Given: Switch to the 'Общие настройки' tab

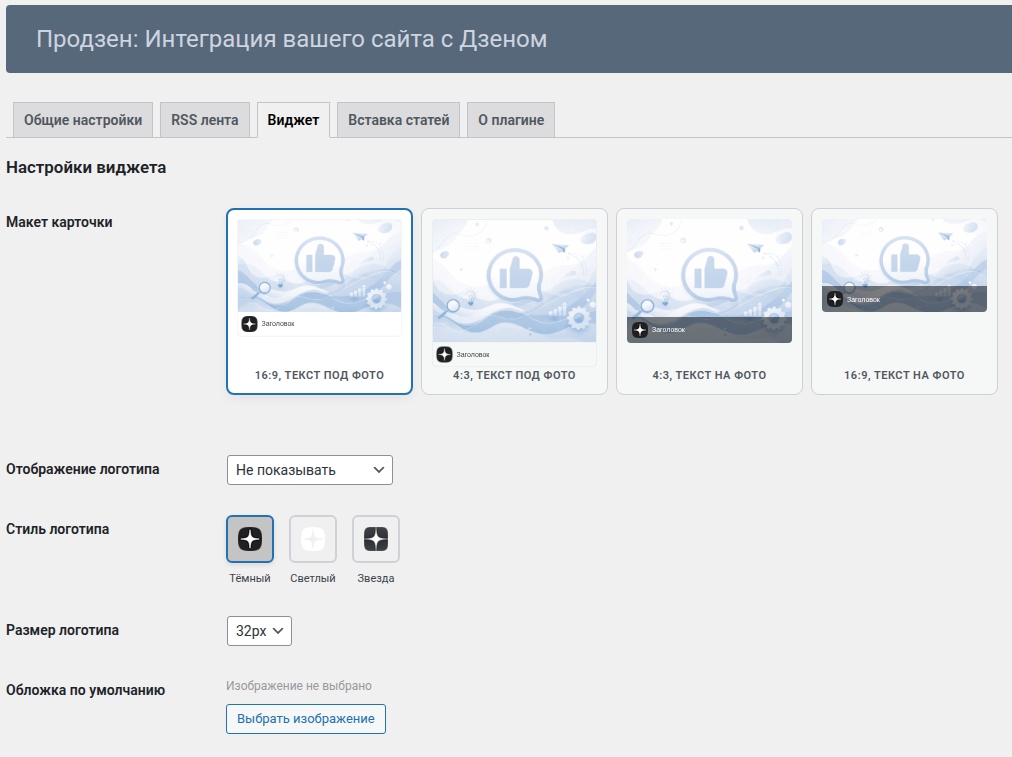Looking at the screenshot, I should point(83,120).
